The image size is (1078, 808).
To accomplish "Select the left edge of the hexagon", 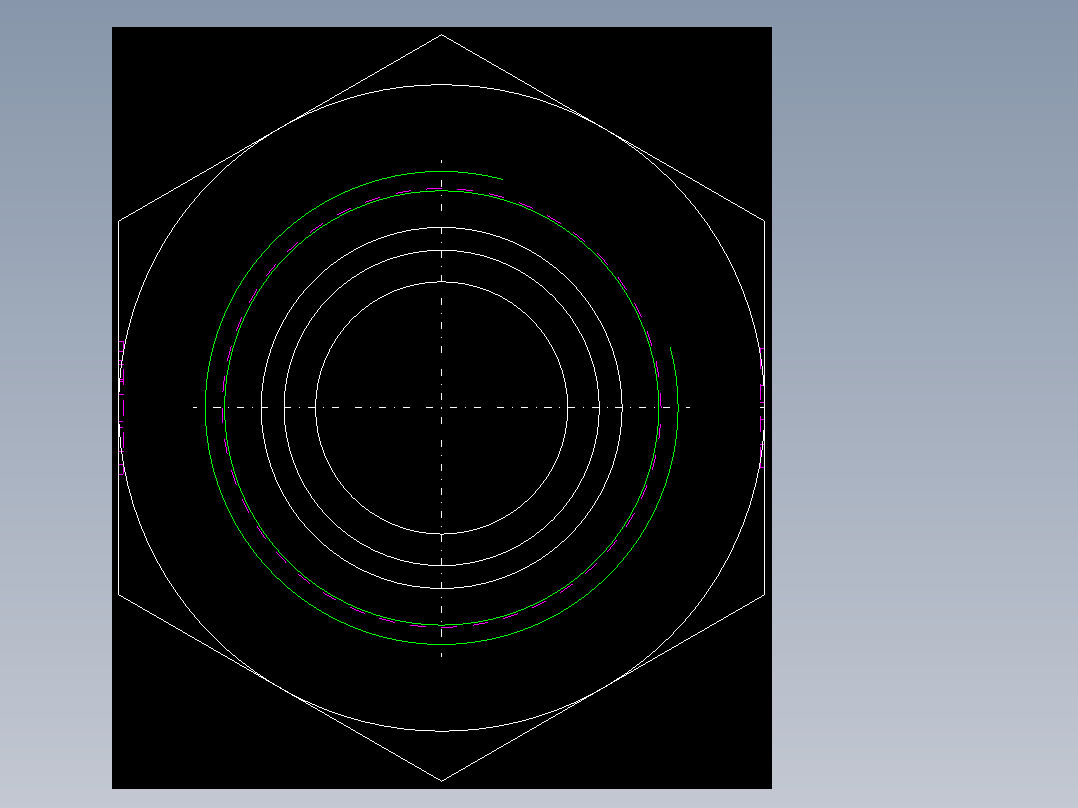I will pyautogui.click(x=120, y=405).
